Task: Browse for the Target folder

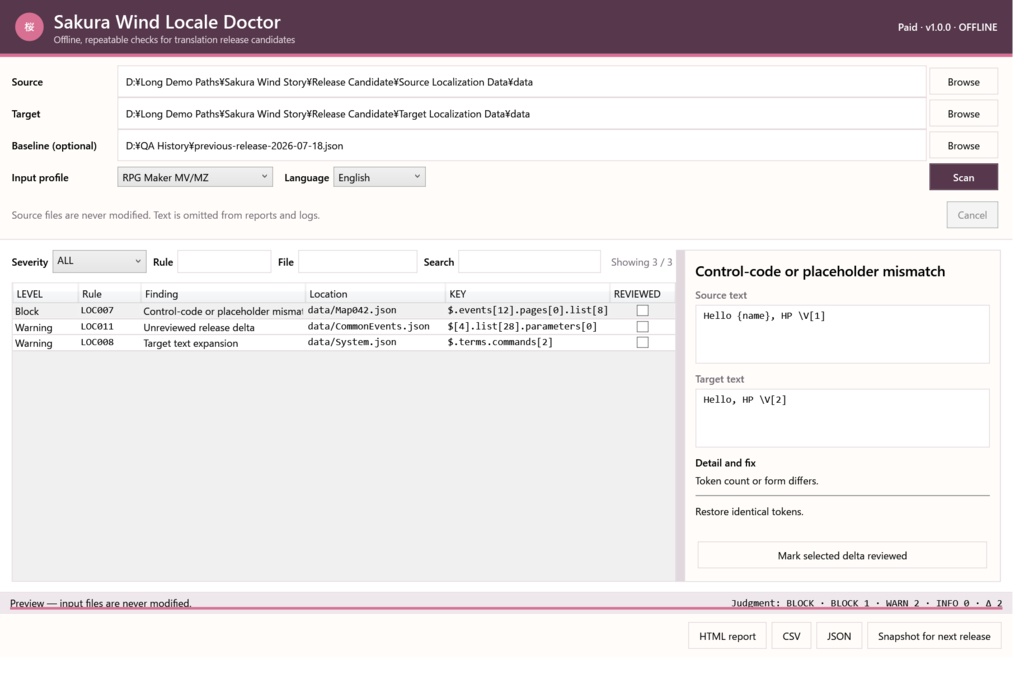Action: 963,114
